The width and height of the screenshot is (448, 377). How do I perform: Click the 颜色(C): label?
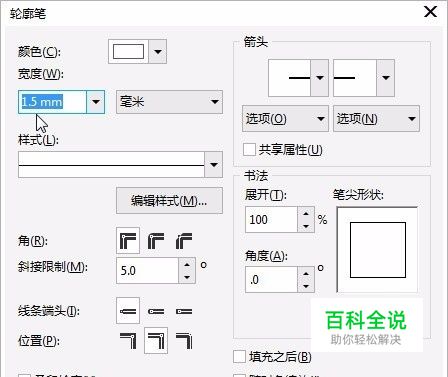(39, 52)
